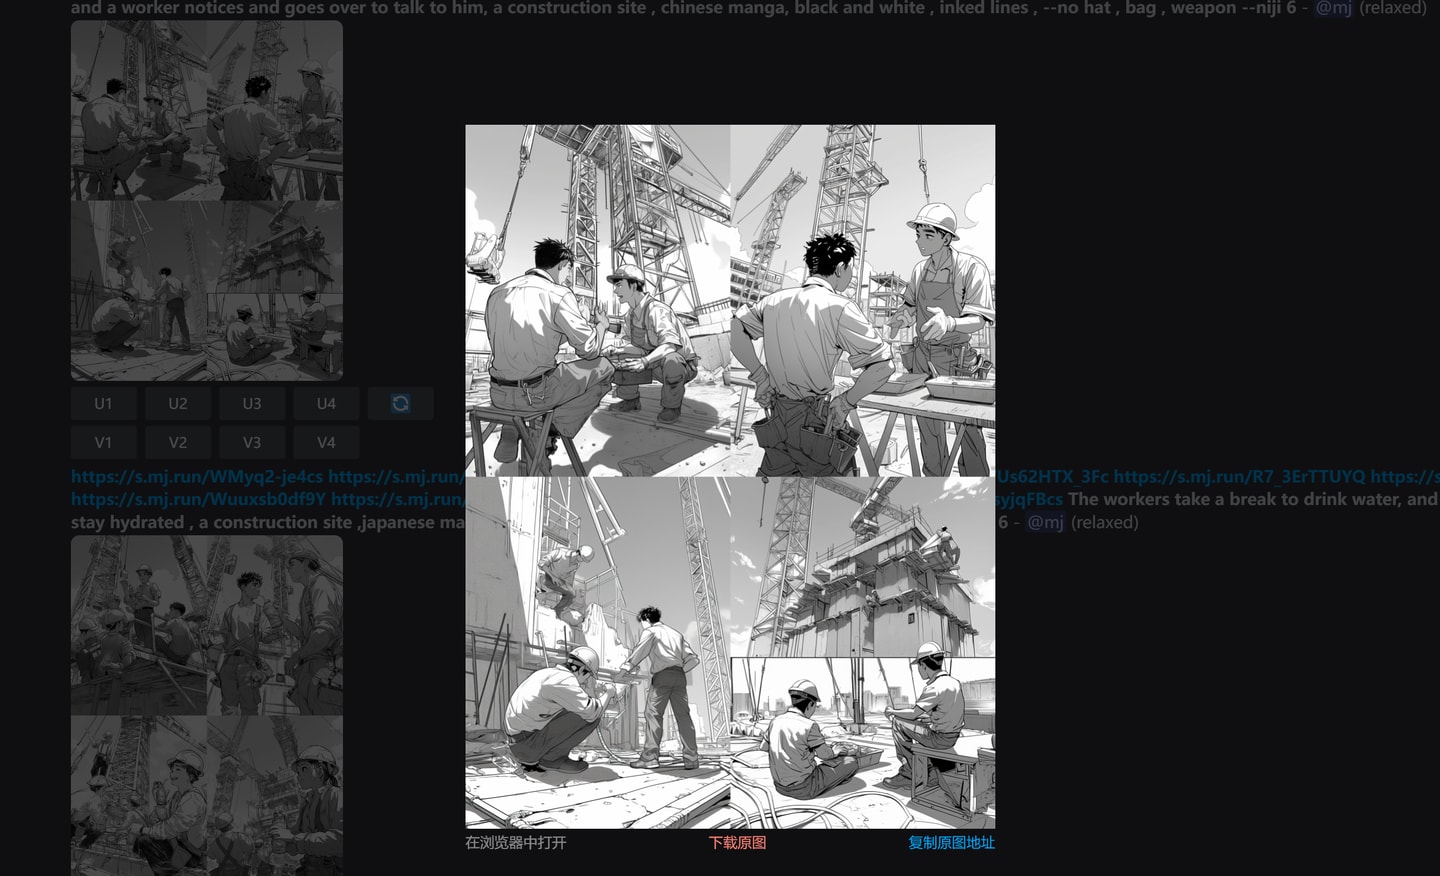Click the U4 upscale button
Image resolution: width=1440 pixels, height=876 pixels.
(326, 404)
